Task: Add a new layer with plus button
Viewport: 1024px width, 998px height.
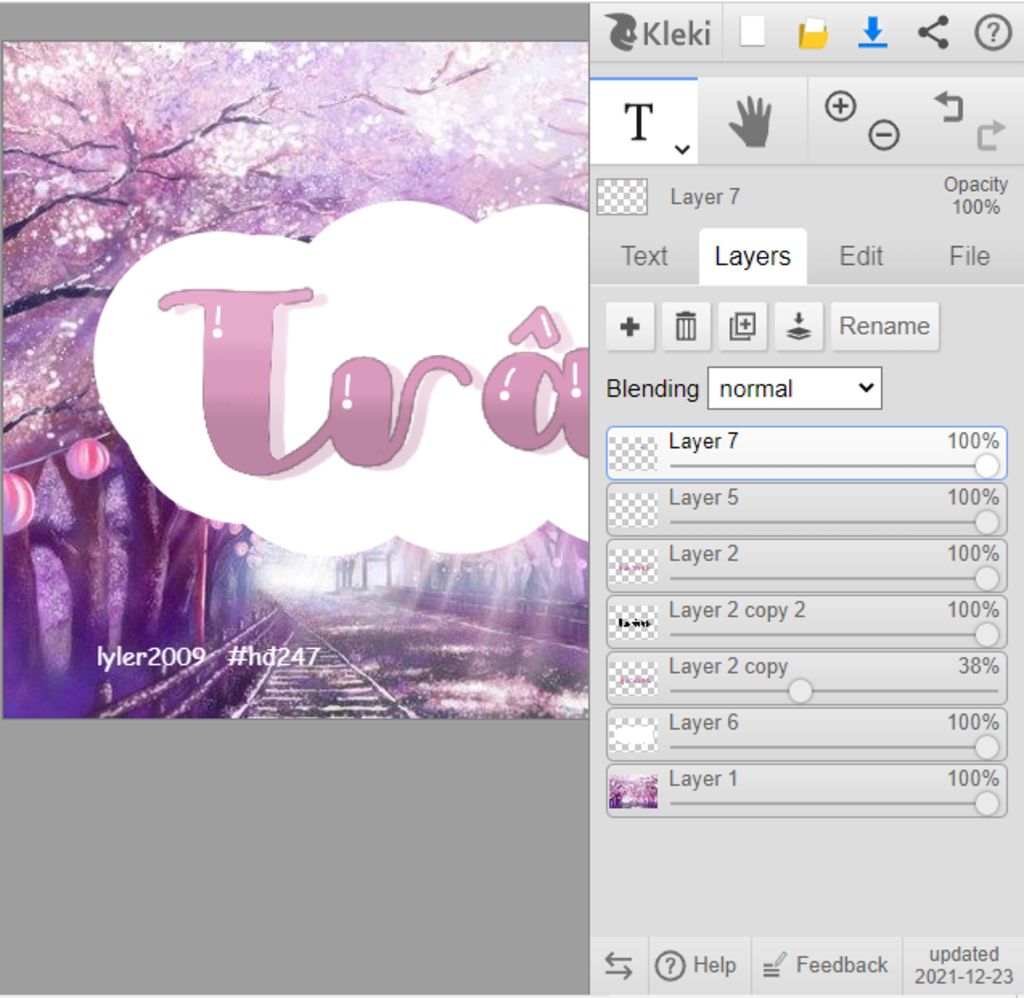Action: click(630, 326)
